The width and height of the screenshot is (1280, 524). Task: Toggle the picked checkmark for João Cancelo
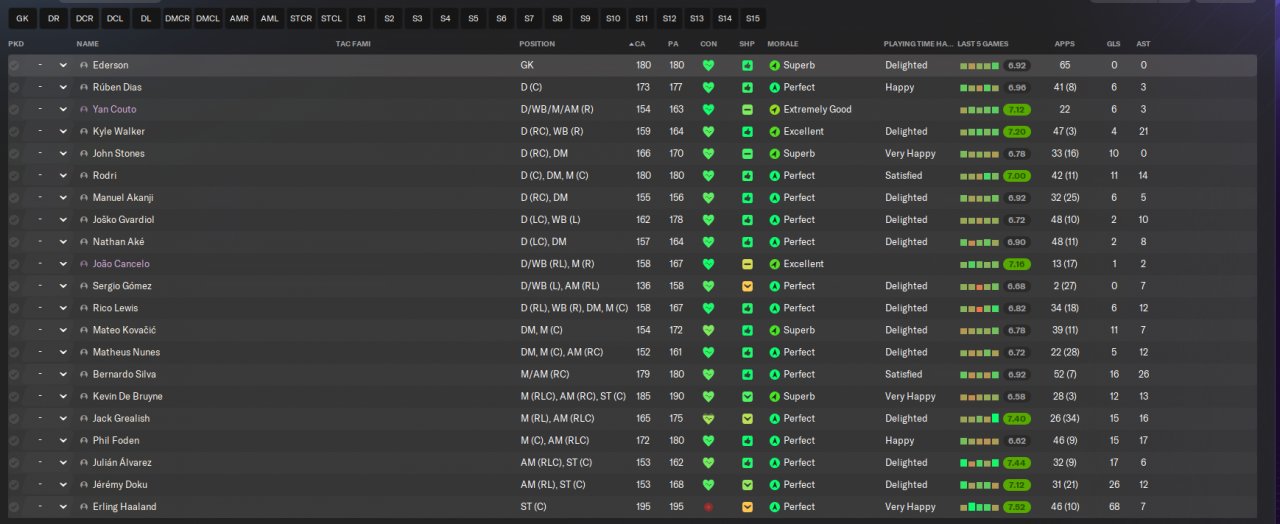pyautogui.click(x=14, y=264)
